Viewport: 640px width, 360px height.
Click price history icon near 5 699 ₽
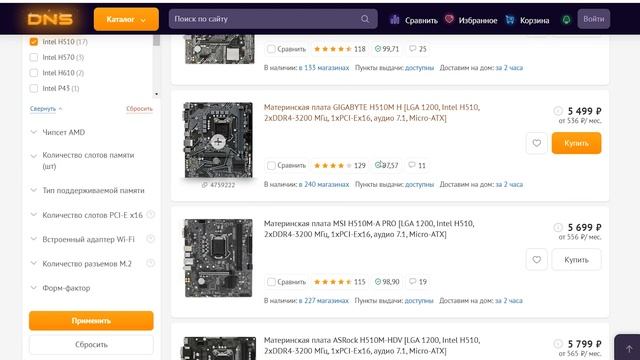[x=558, y=227]
